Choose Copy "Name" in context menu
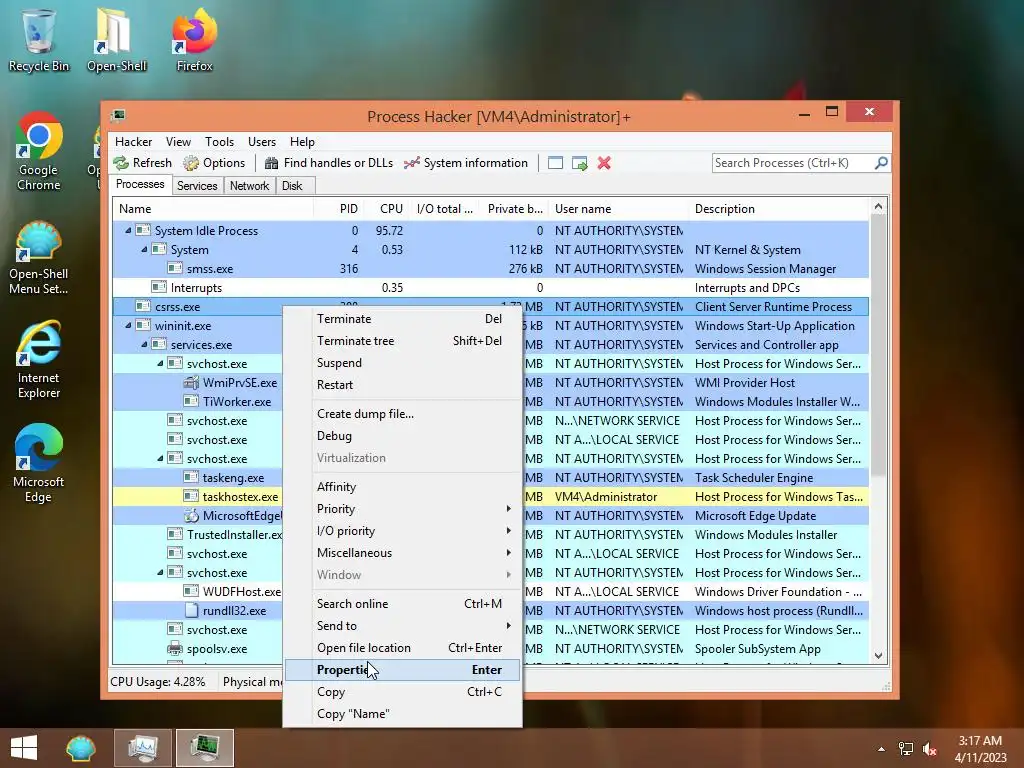 click(402, 714)
